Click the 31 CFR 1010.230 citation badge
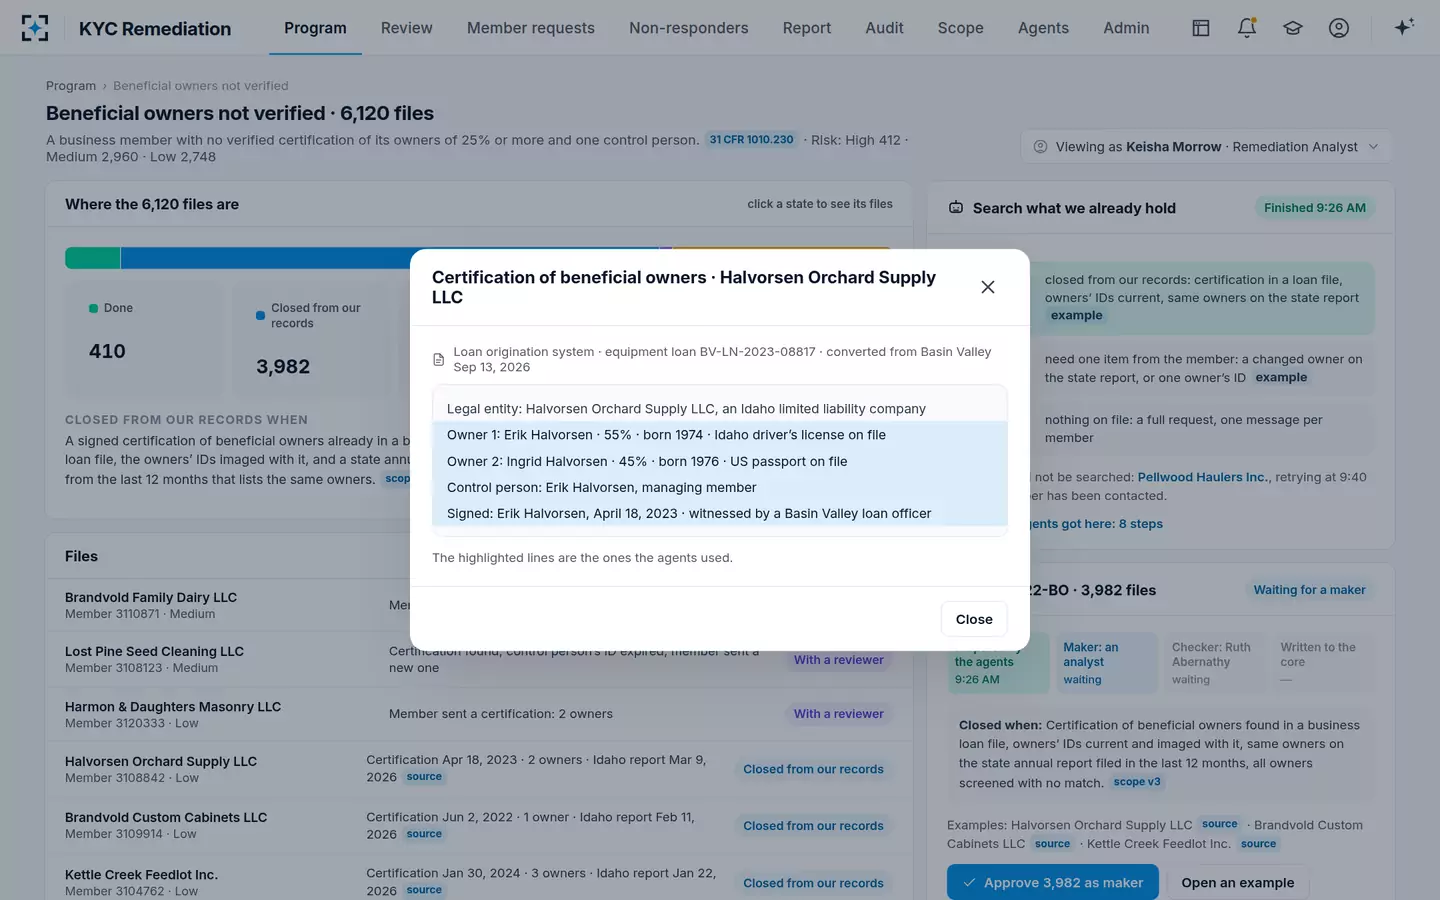This screenshot has width=1440, height=900. pyautogui.click(x=751, y=140)
